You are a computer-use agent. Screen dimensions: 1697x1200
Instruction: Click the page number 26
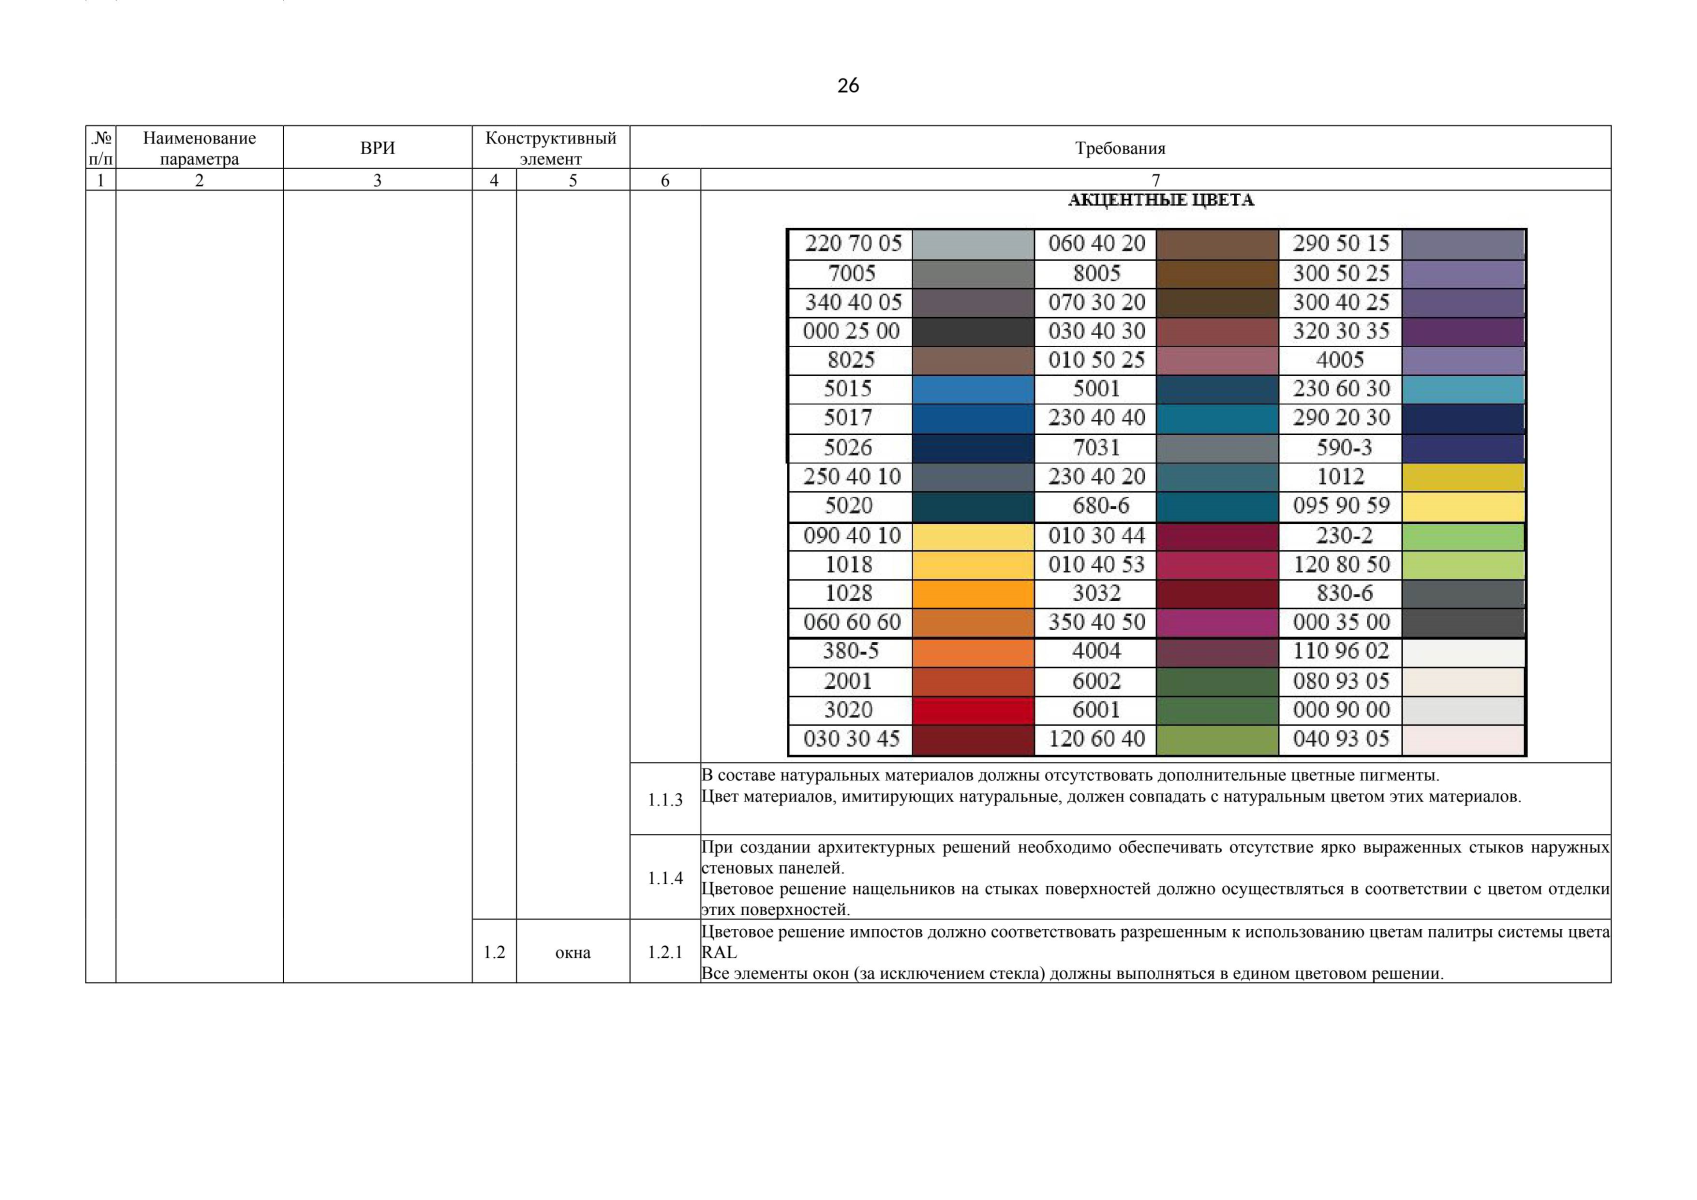pos(848,86)
